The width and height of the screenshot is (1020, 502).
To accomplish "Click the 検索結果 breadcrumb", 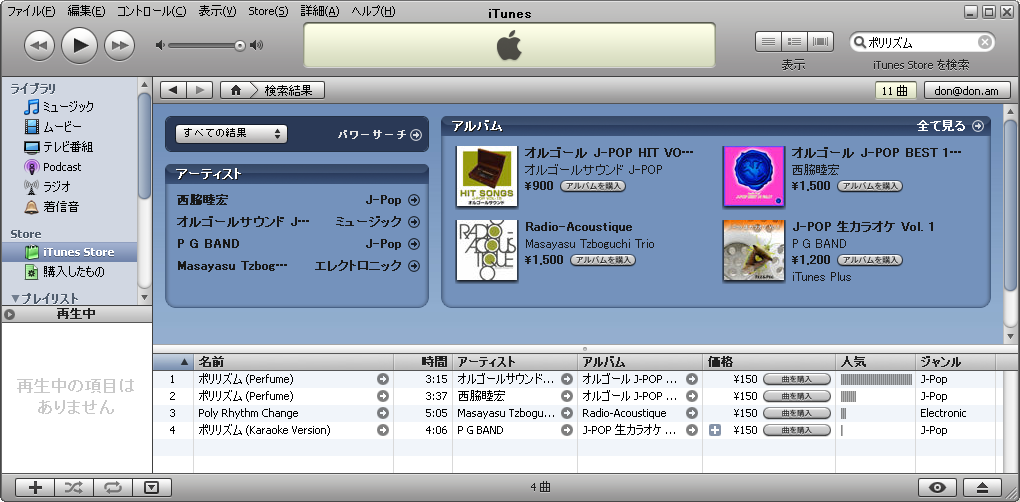I will point(288,90).
